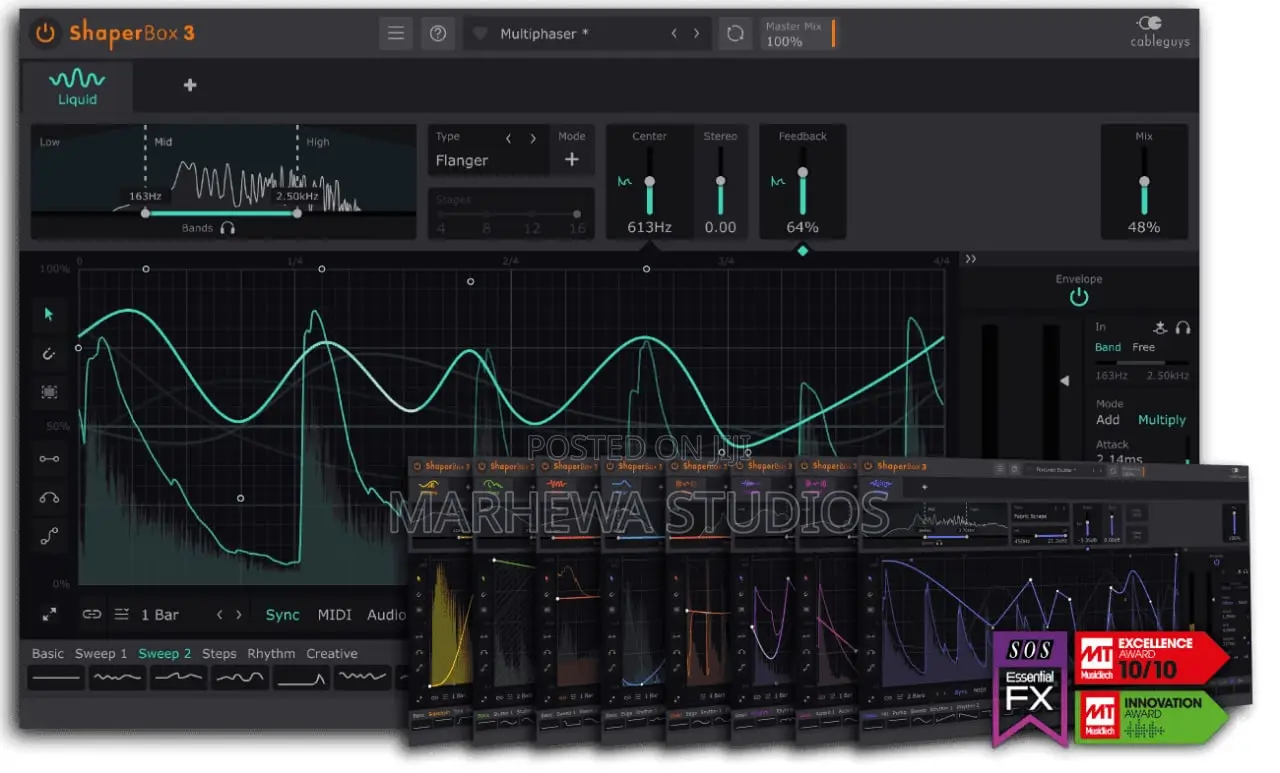Select Free envelope input range
1280x773 pixels.
click(1143, 347)
